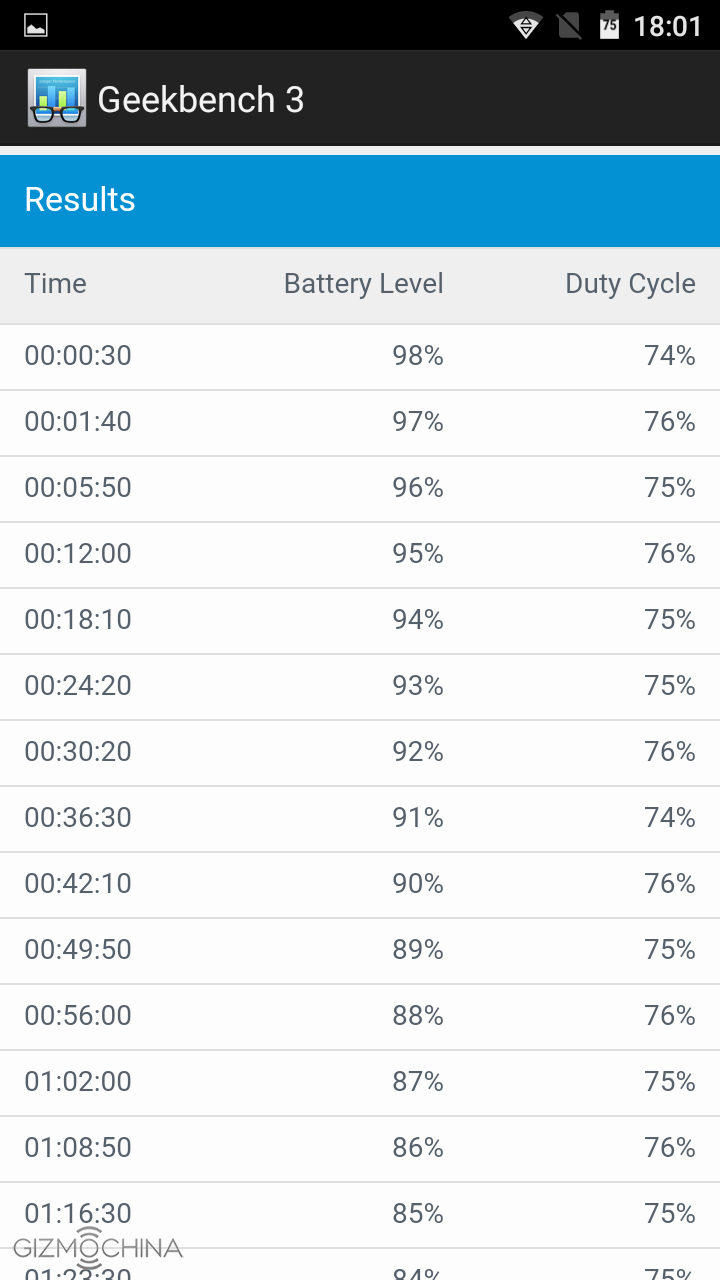Image resolution: width=720 pixels, height=1280 pixels.
Task: Select the 00:49:50 result row
Action: (360, 950)
